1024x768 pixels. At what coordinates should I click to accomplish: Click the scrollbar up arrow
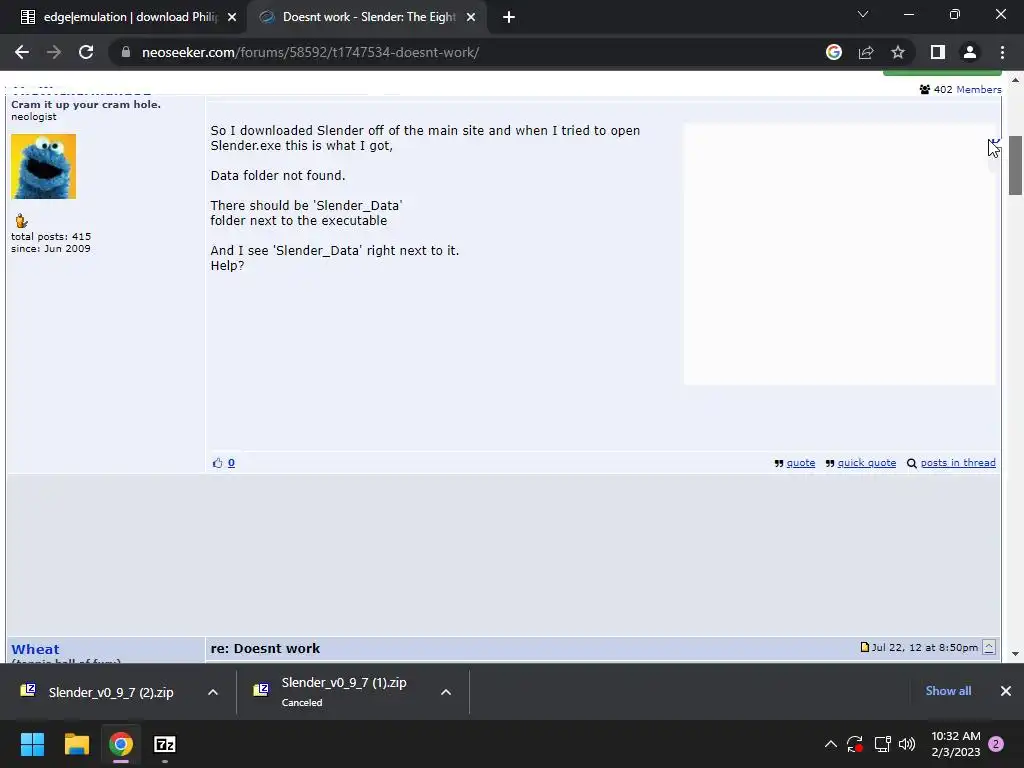[x=1015, y=80]
